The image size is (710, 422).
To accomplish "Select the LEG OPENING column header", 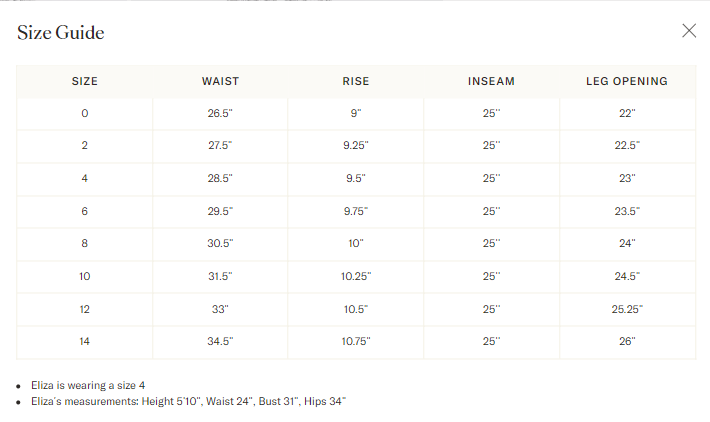I will tap(627, 81).
